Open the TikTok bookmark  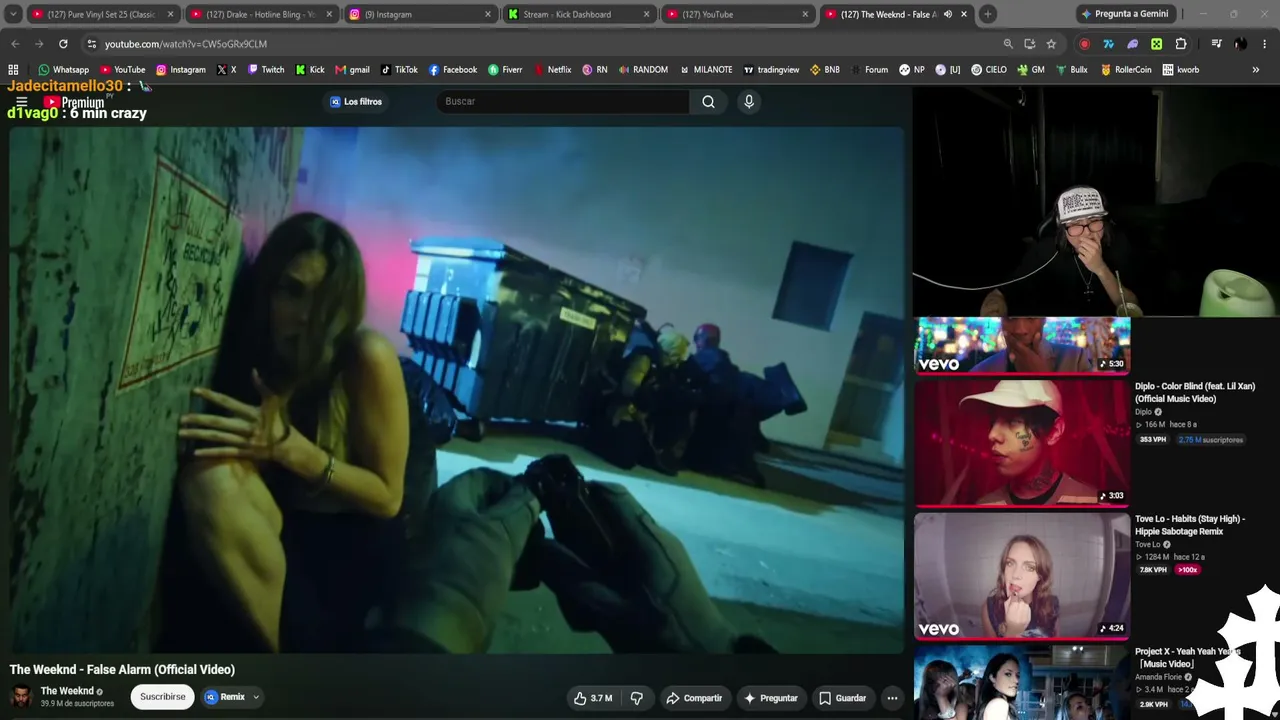tap(399, 70)
